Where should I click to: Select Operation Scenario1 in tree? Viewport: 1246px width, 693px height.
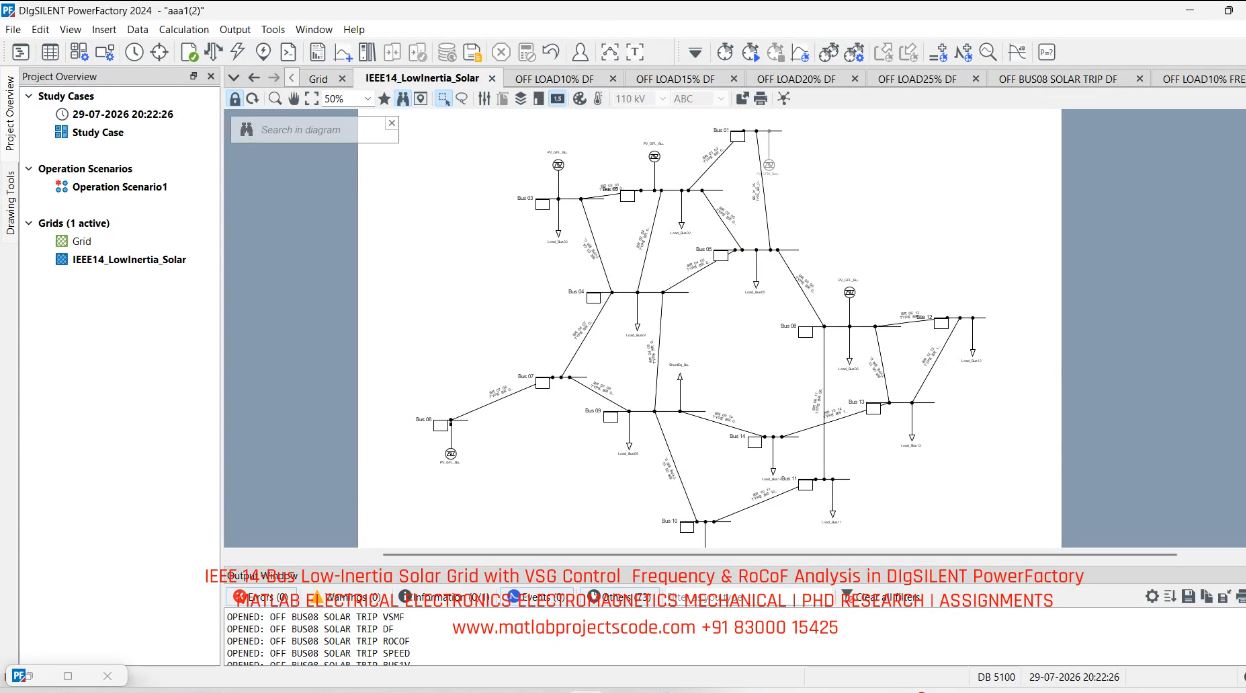120,187
